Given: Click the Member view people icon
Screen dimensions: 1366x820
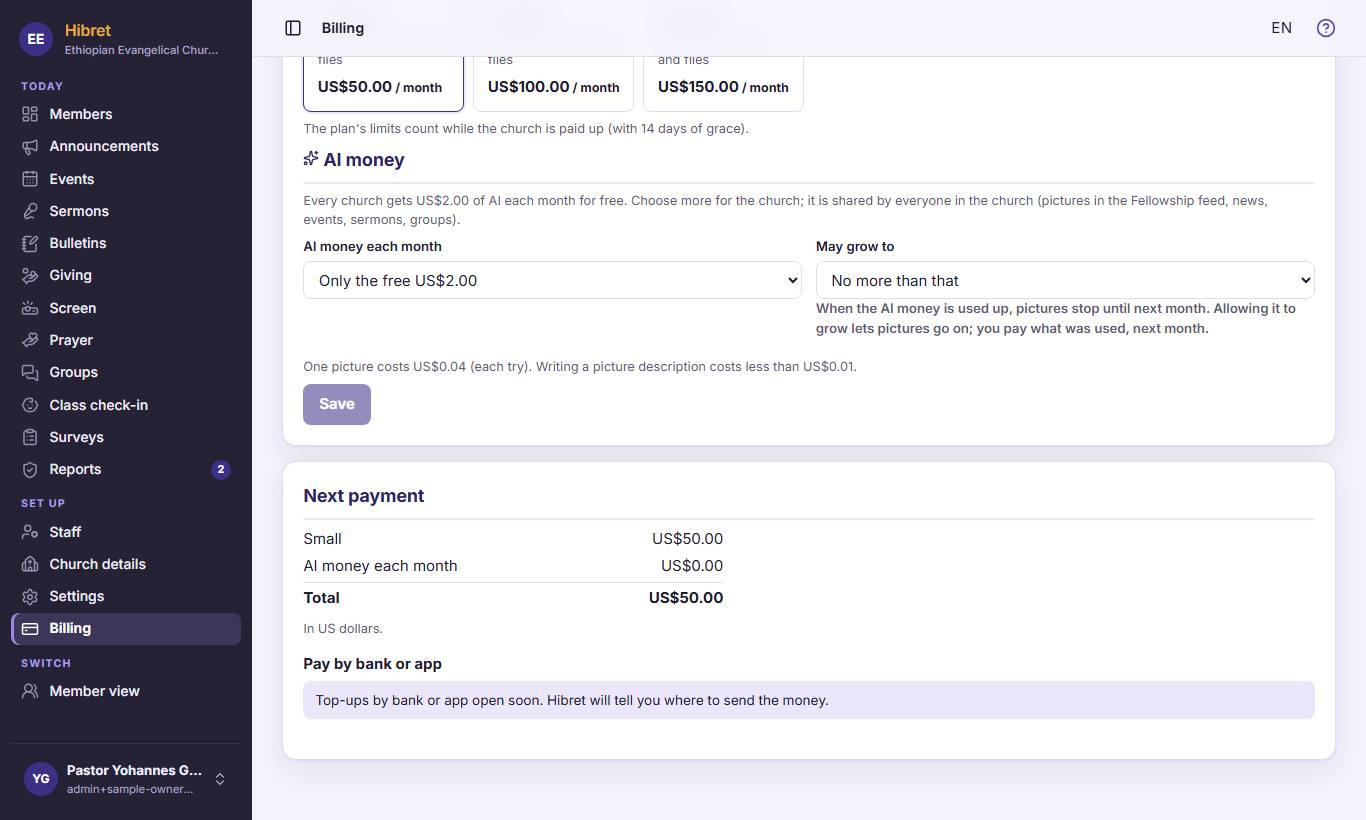Looking at the screenshot, I should [30, 691].
